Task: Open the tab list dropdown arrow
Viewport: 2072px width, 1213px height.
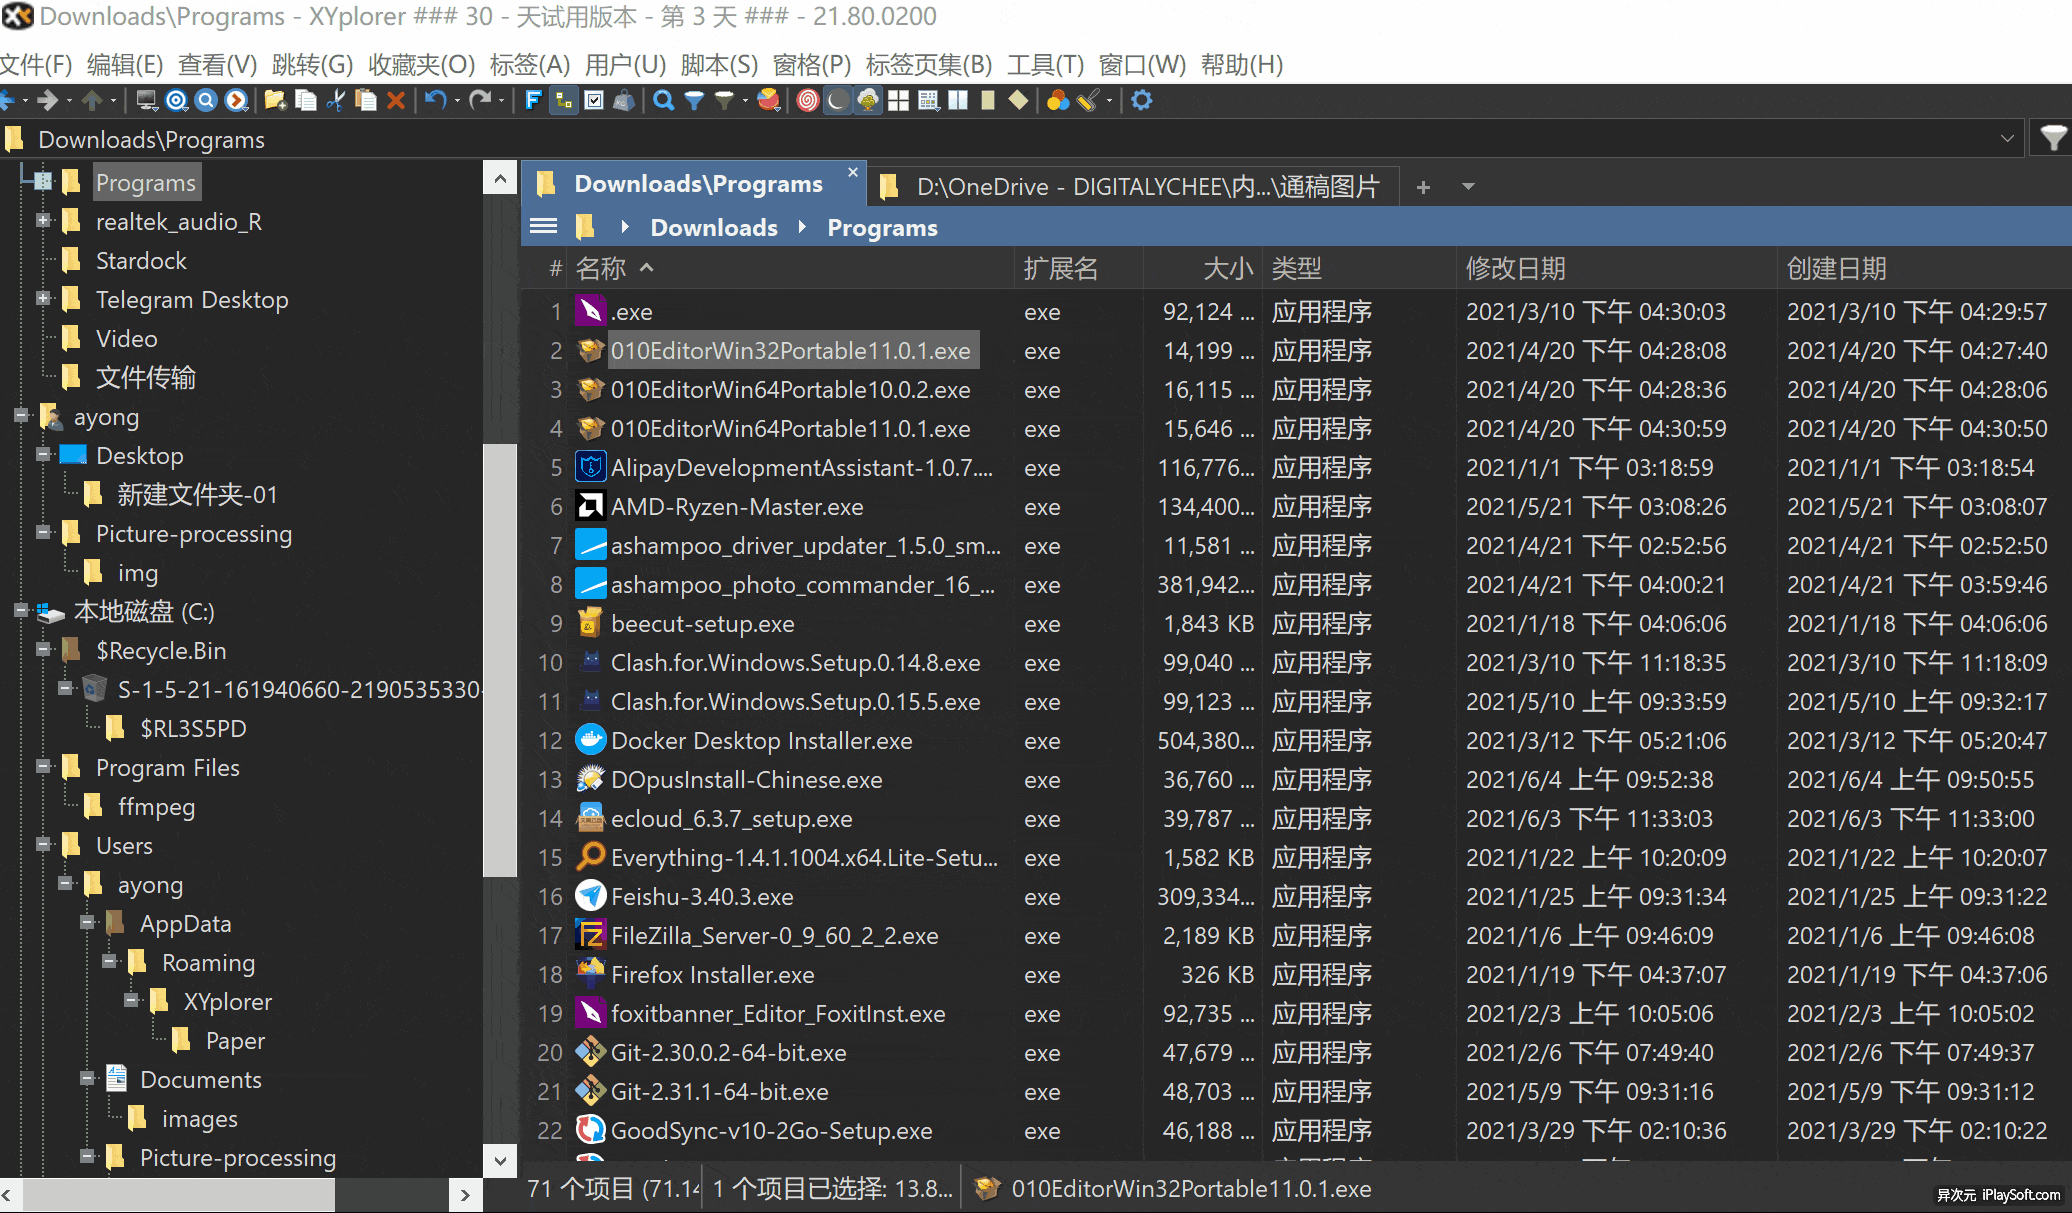Action: (1468, 186)
